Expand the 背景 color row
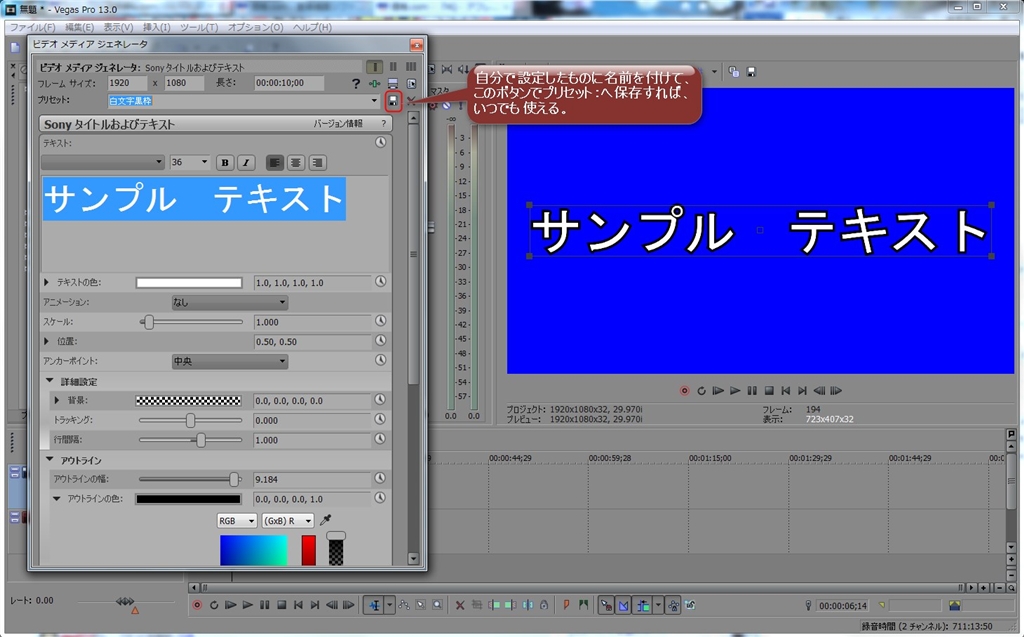1024x637 pixels. point(57,400)
